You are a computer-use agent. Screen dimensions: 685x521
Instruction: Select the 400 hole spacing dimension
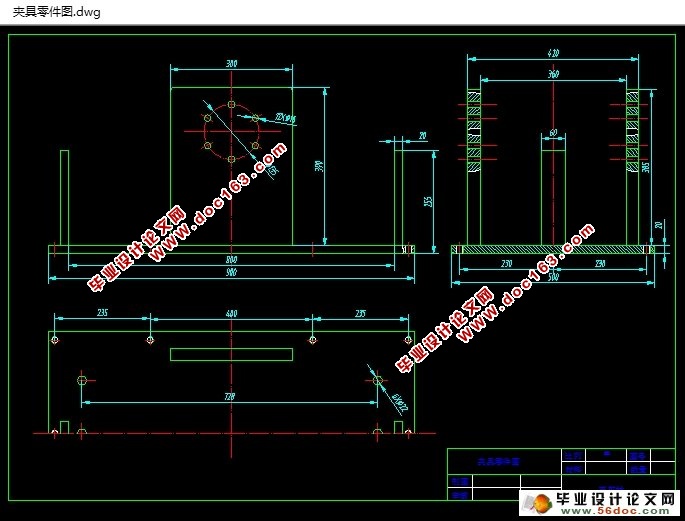(232, 314)
